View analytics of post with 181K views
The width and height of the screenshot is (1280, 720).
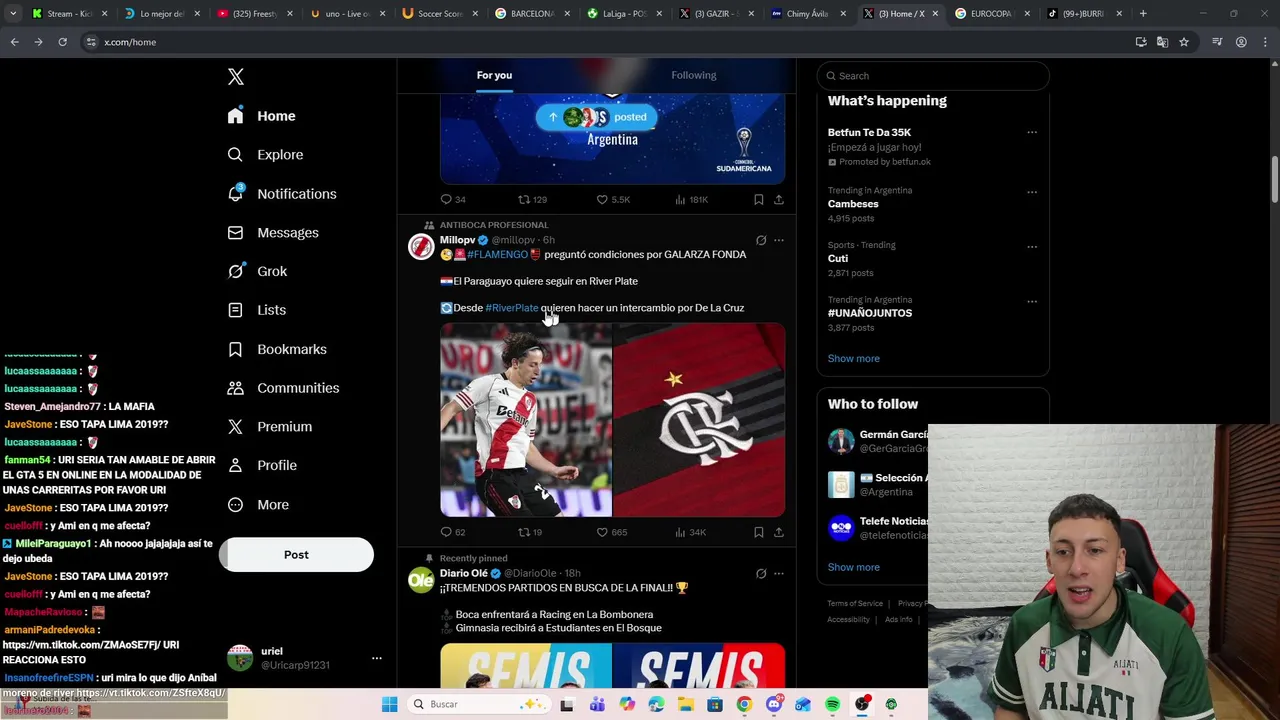(x=692, y=200)
